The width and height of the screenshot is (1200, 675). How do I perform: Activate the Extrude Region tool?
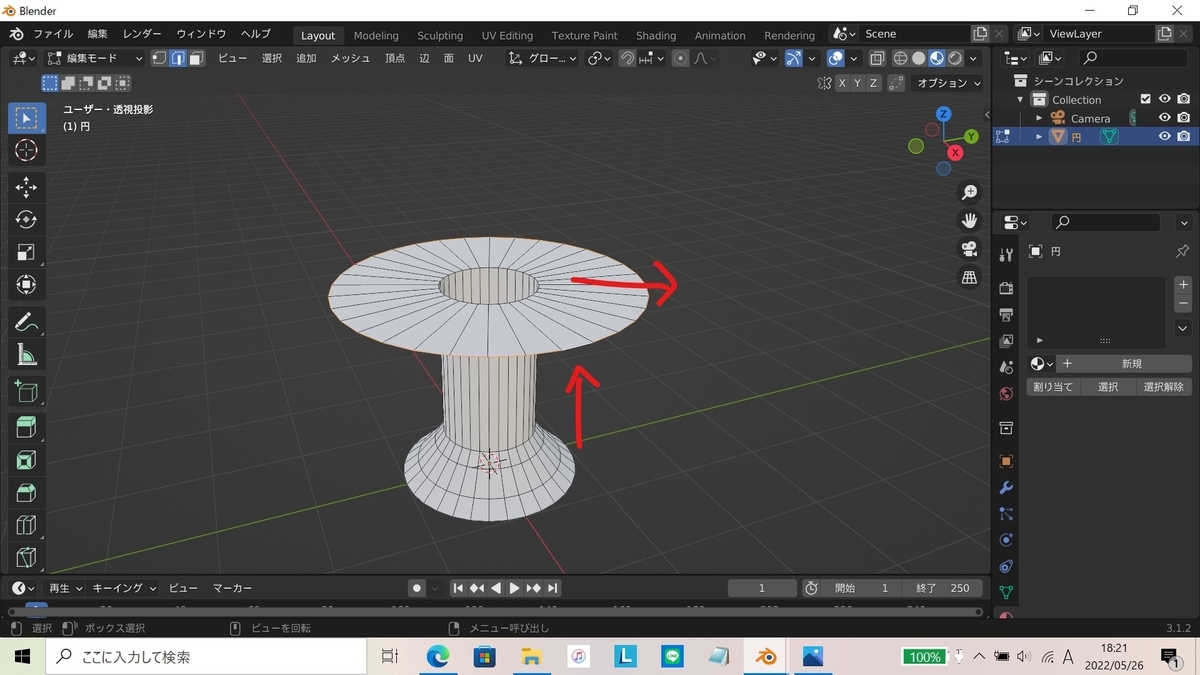point(27,428)
